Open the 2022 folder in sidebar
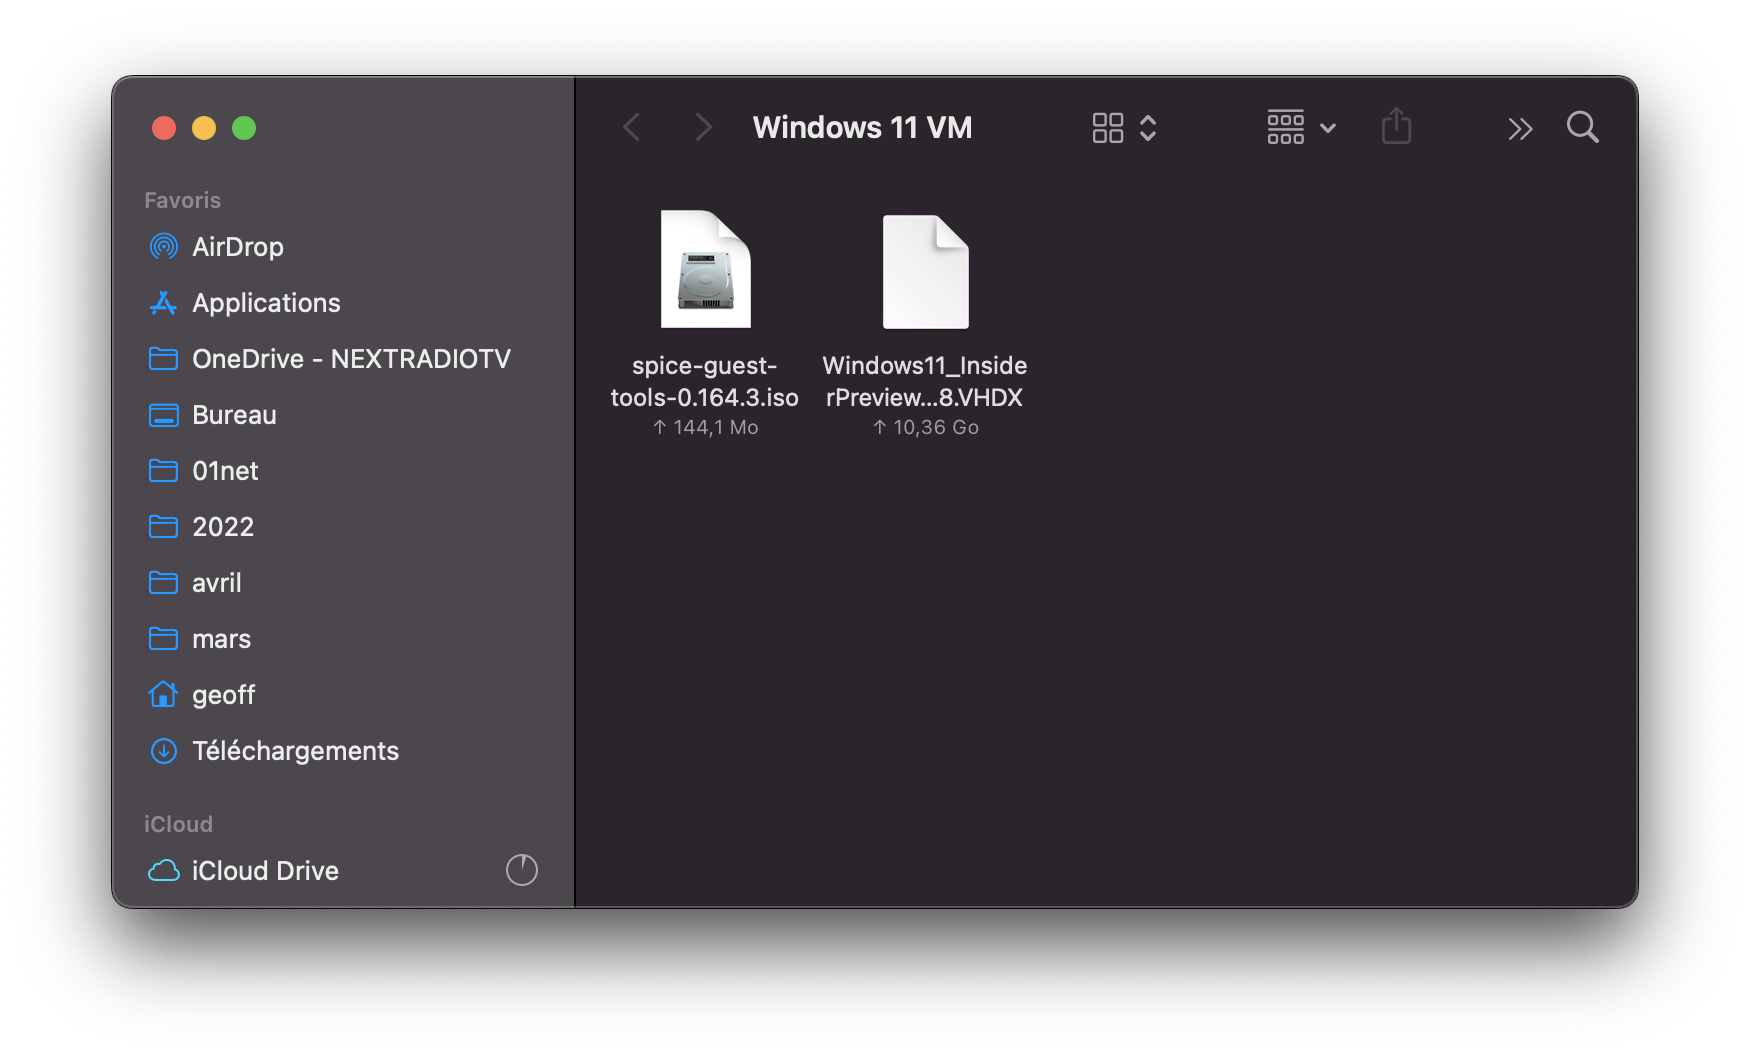 pyautogui.click(x=343, y=527)
